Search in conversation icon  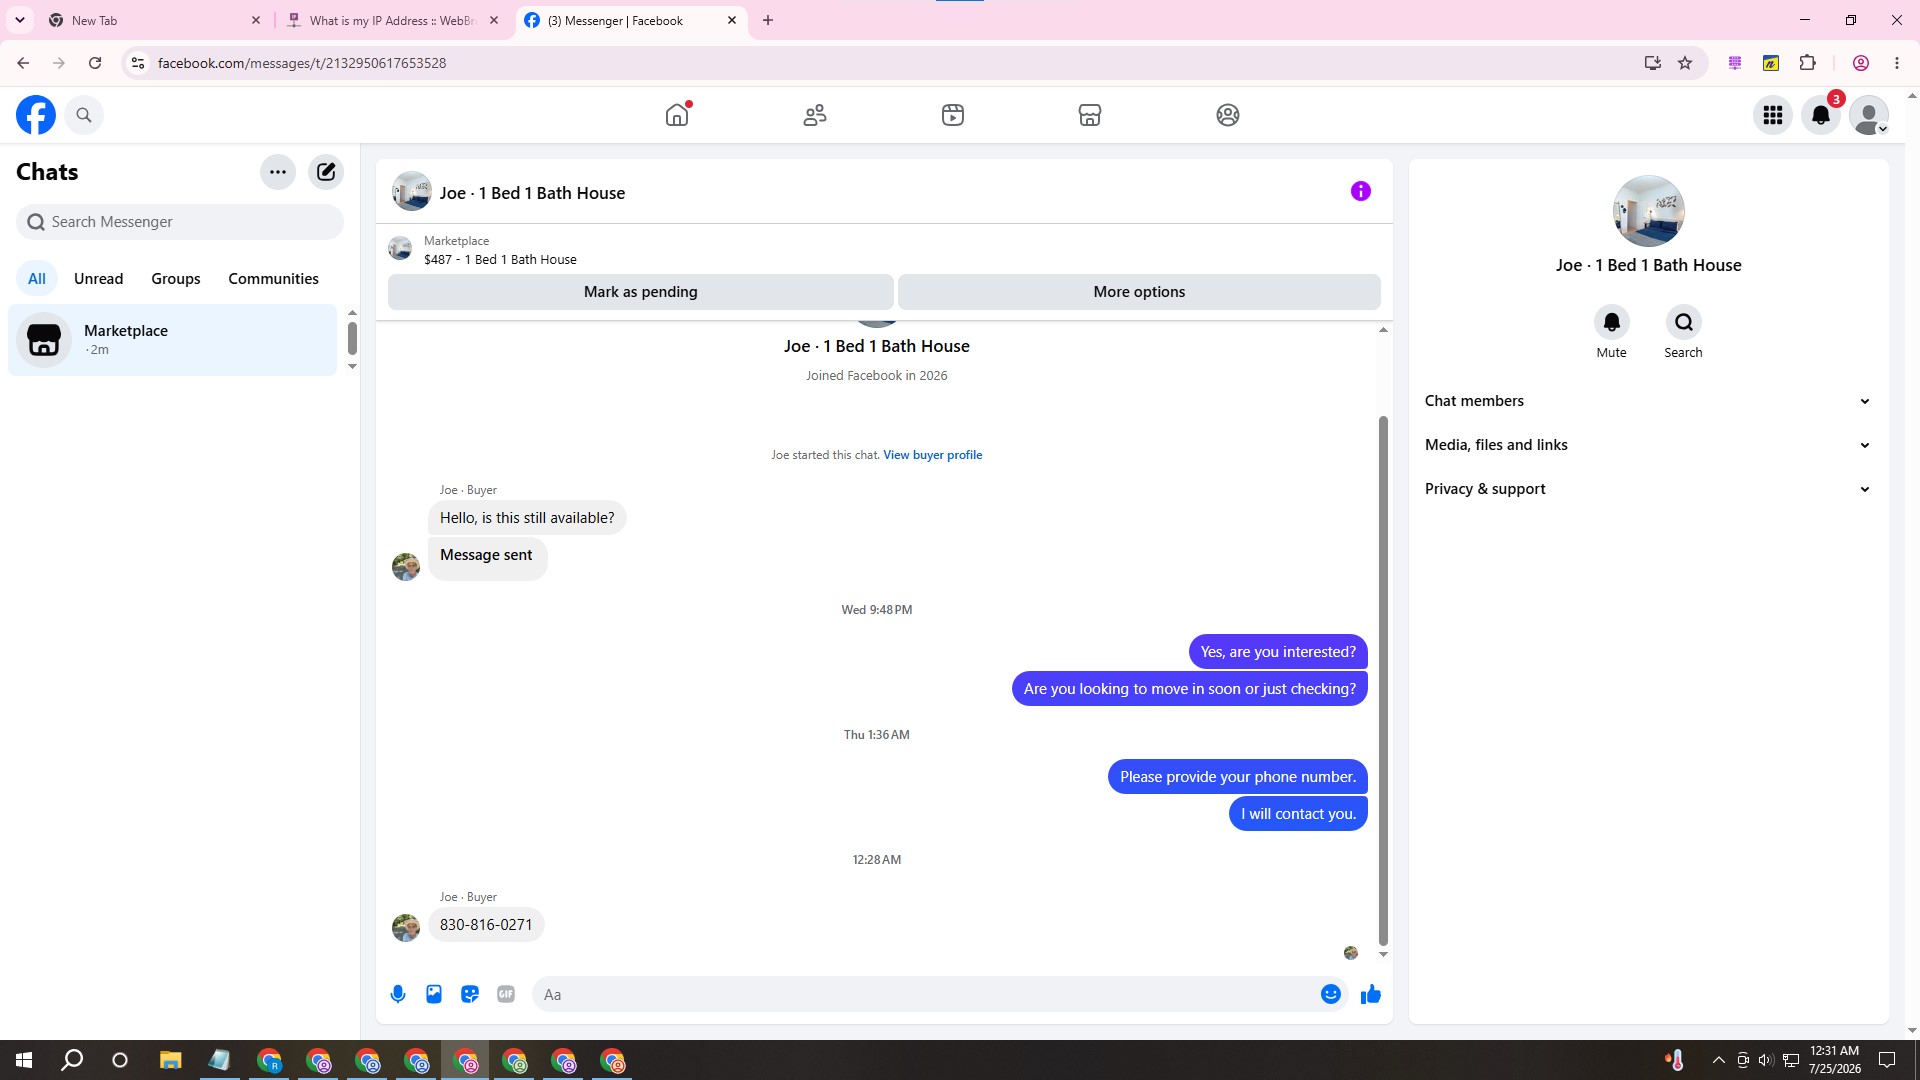point(1684,322)
